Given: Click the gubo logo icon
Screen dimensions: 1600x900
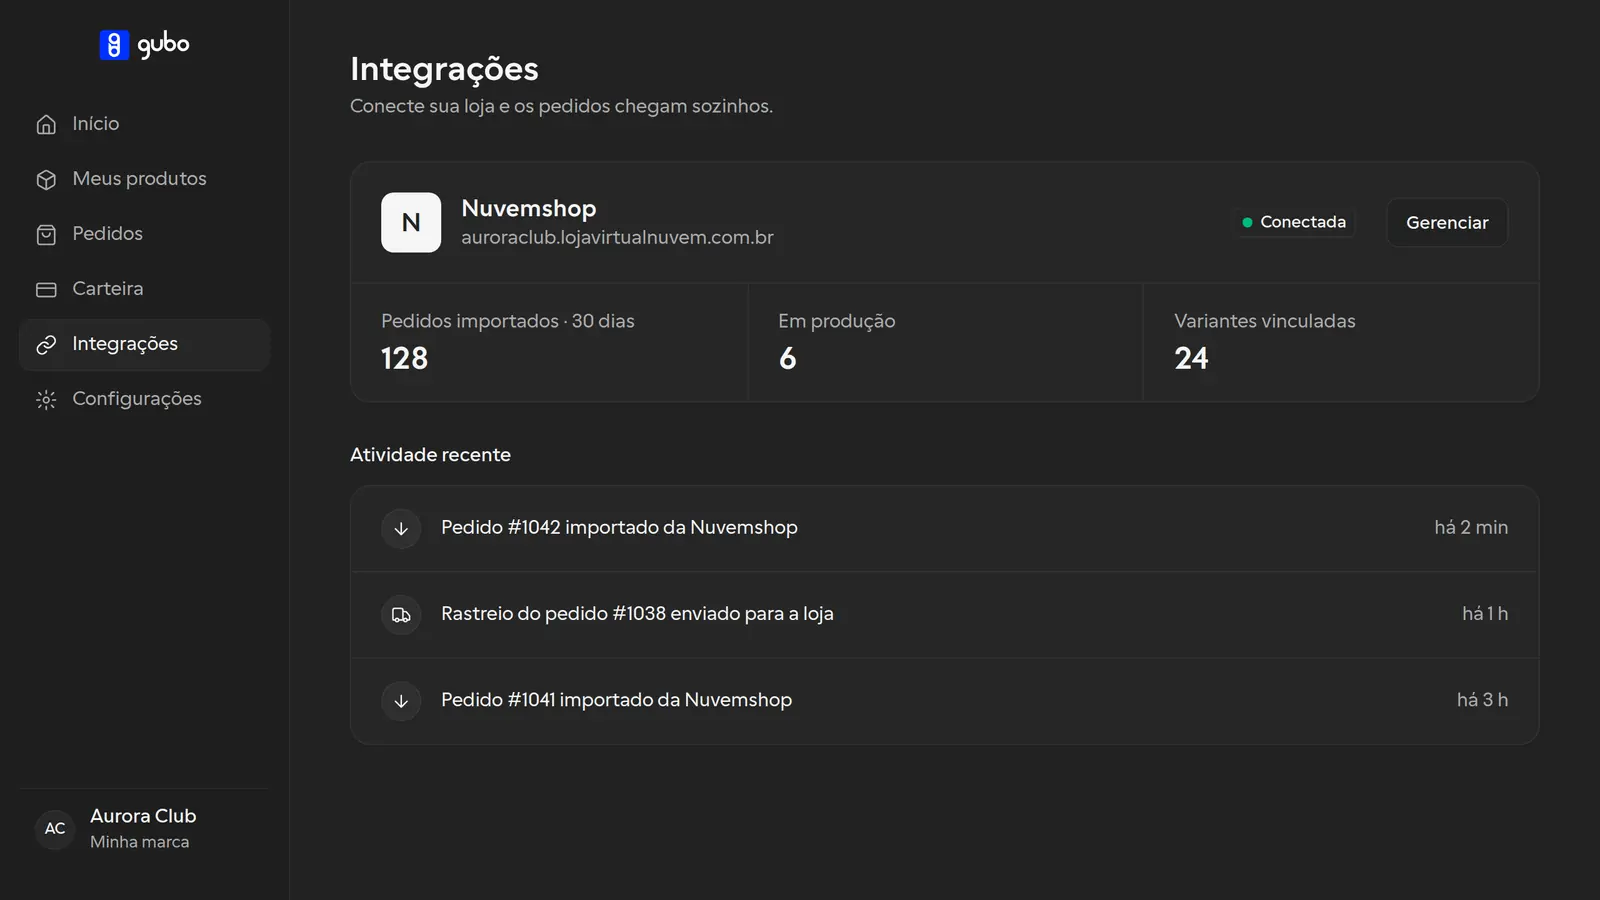Looking at the screenshot, I should point(114,45).
